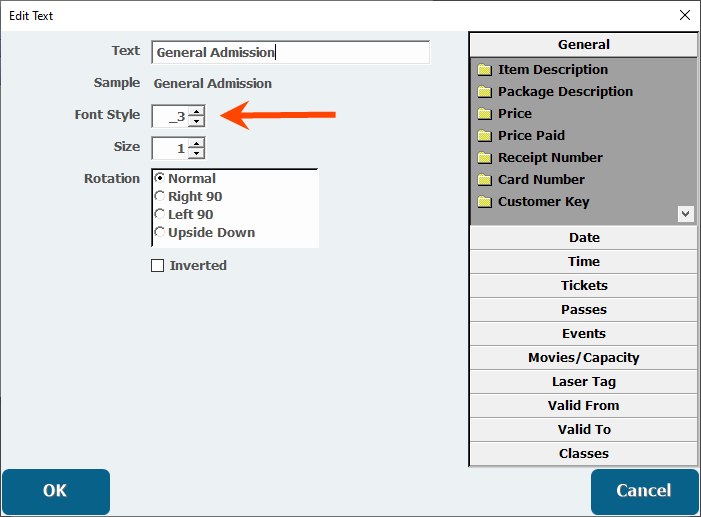Select the Price Paid folder icon
The image size is (701, 517).
[485, 136]
